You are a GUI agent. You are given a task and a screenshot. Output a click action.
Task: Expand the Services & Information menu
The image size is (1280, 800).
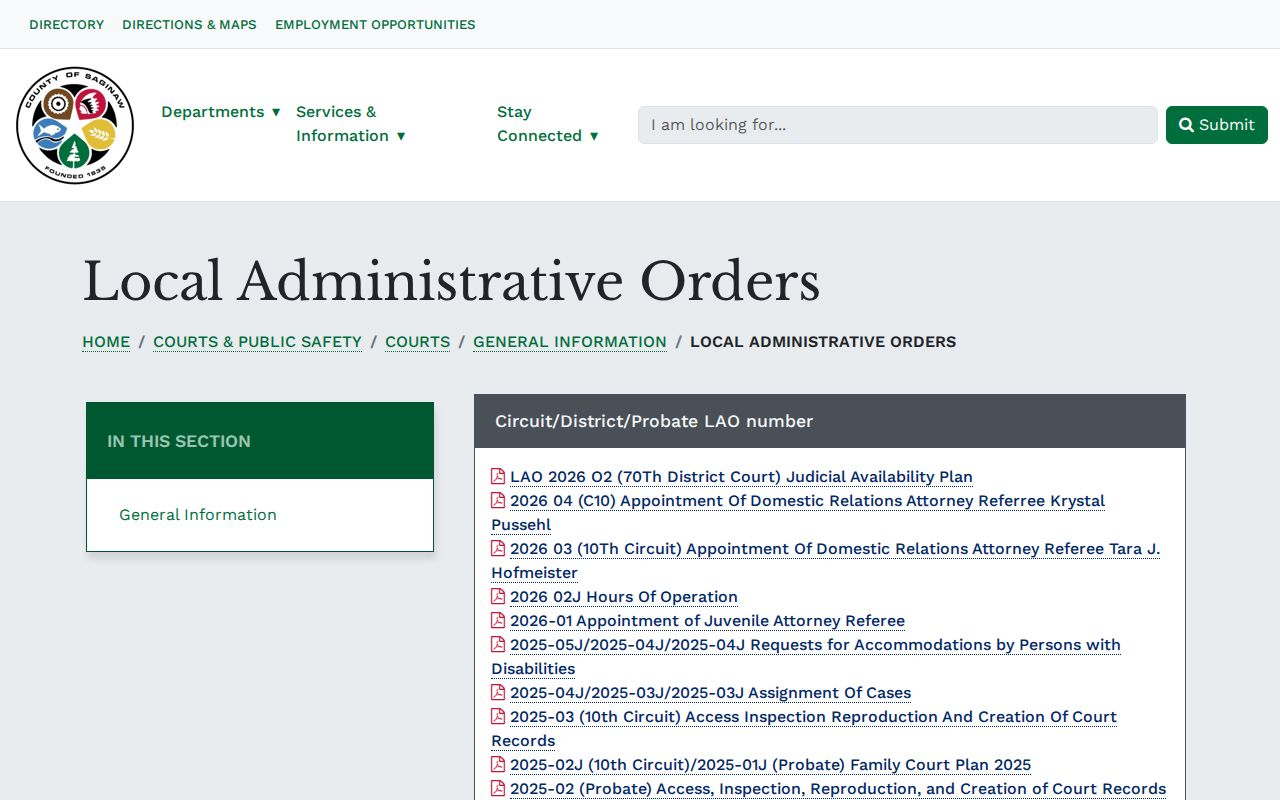351,124
